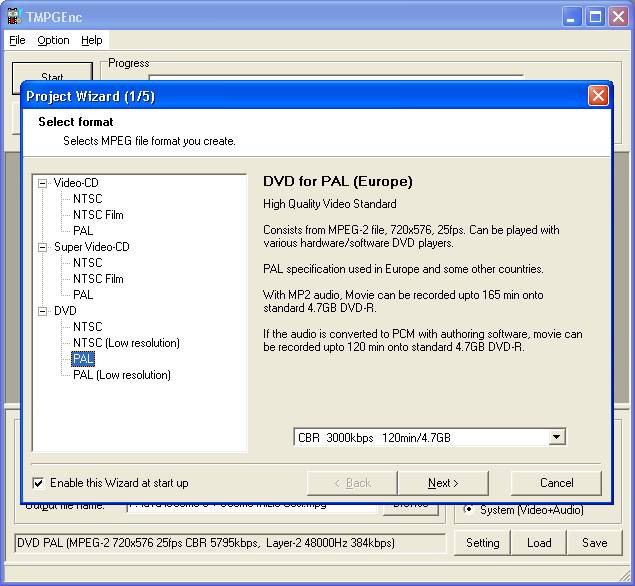Screen dimensions: 635x586
Task: Select PAL under Video-CD
Action: click(83, 231)
